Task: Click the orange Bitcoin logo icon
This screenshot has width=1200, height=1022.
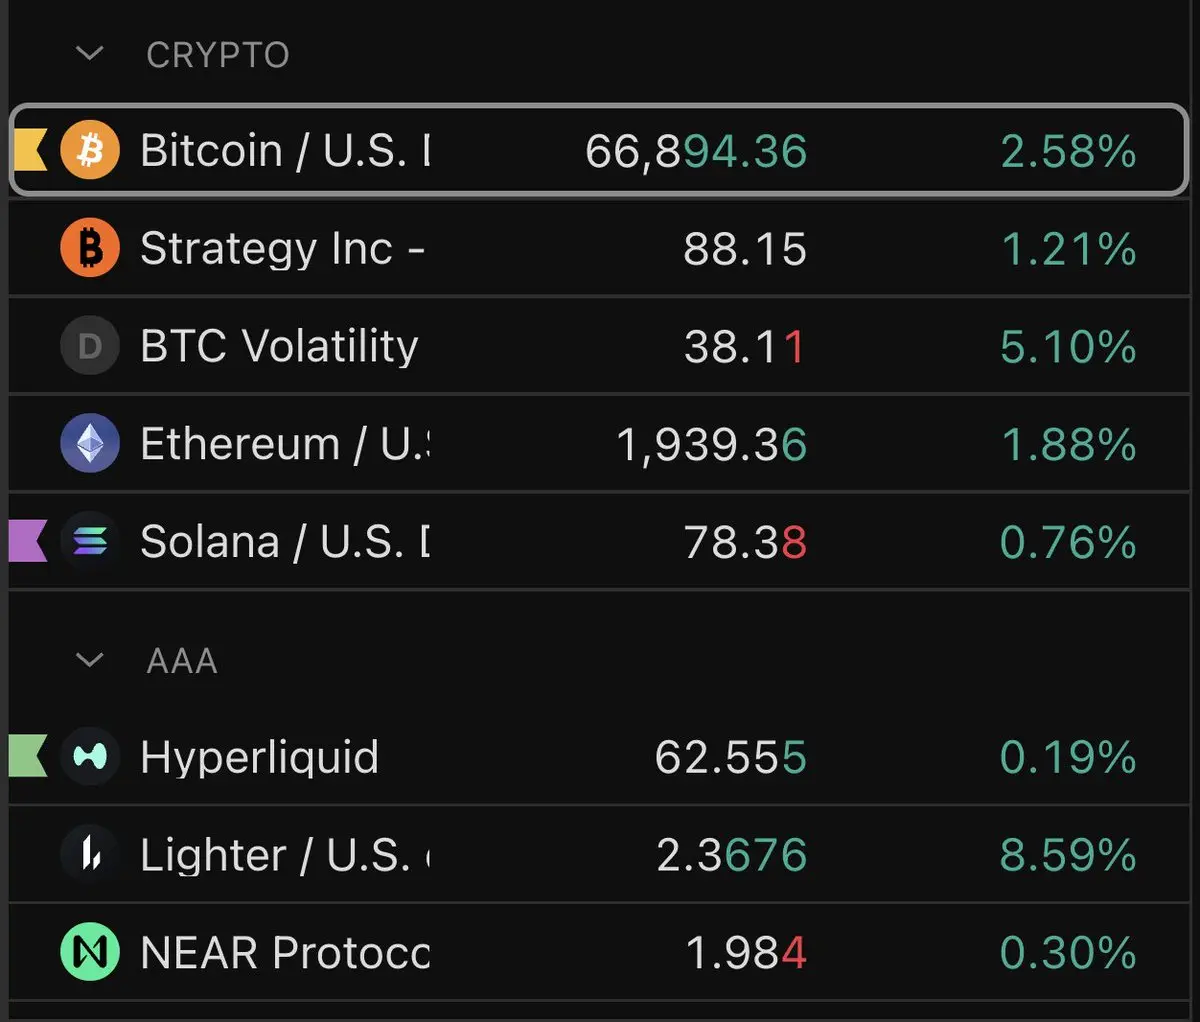Action: (x=90, y=151)
